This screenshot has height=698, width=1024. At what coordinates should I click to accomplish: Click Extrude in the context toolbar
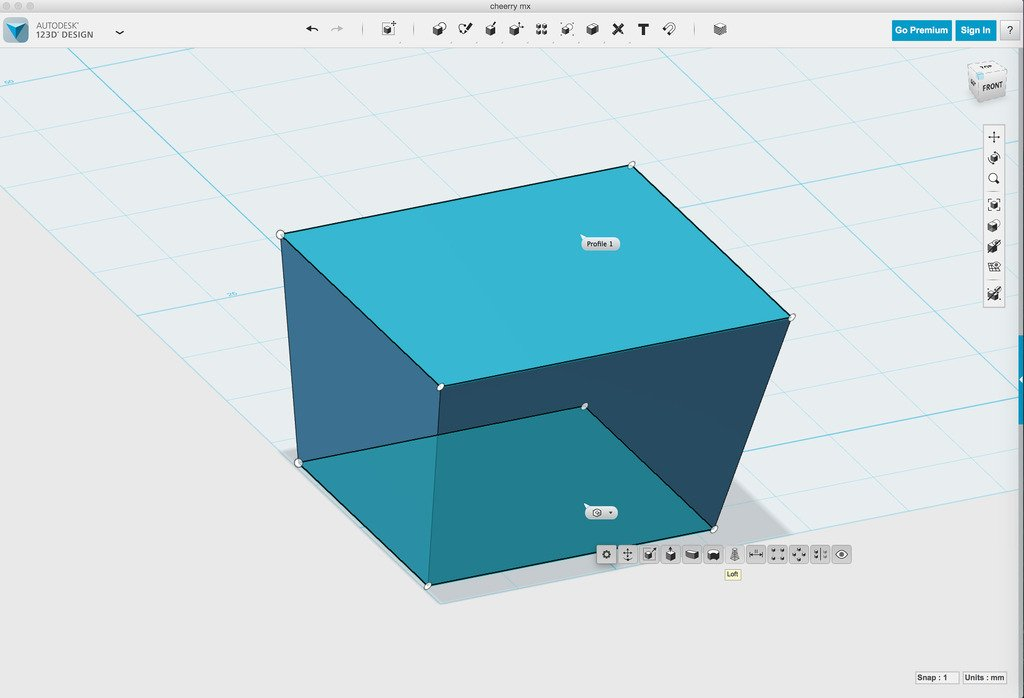click(671, 554)
